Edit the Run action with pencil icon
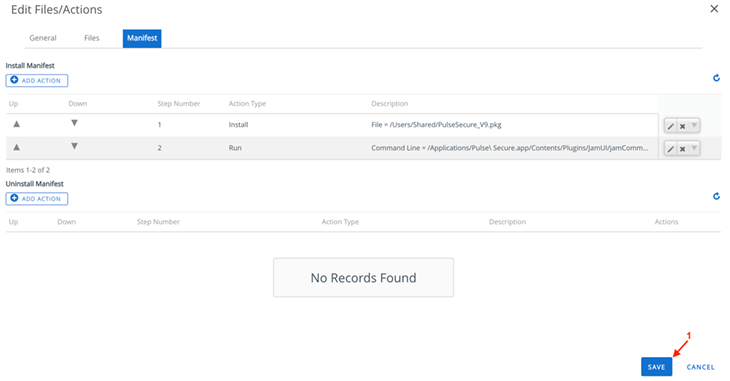This screenshot has width=730, height=381. pos(670,149)
